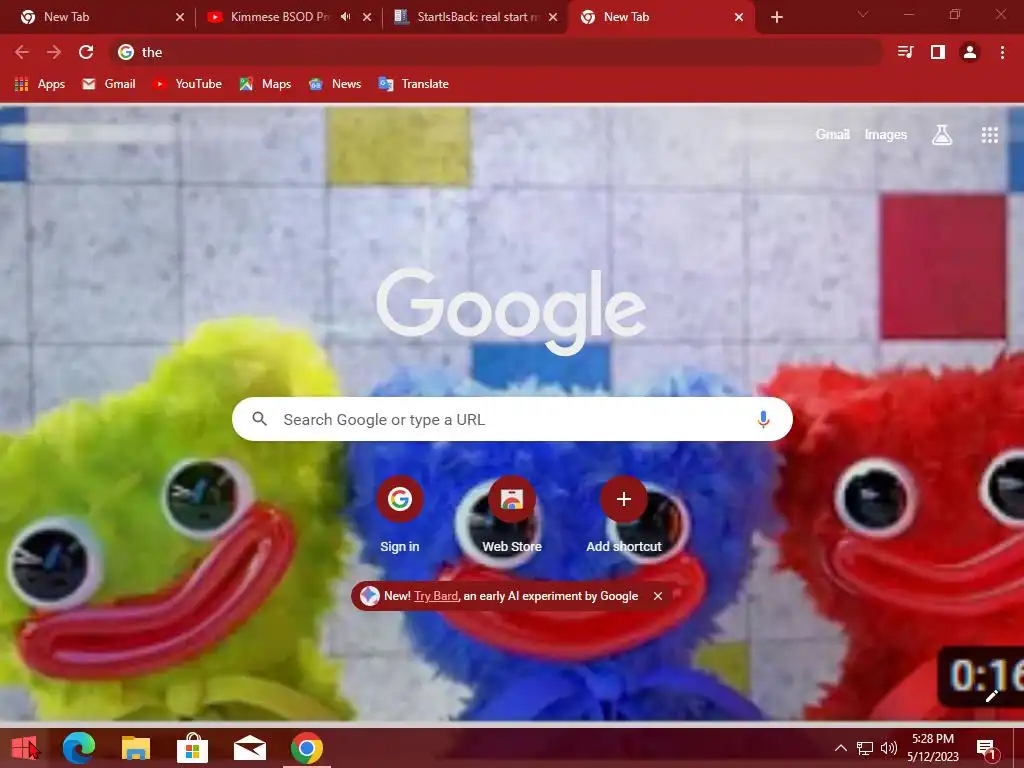Click the Google search box
The height and width of the screenshot is (768, 1024).
(512, 419)
